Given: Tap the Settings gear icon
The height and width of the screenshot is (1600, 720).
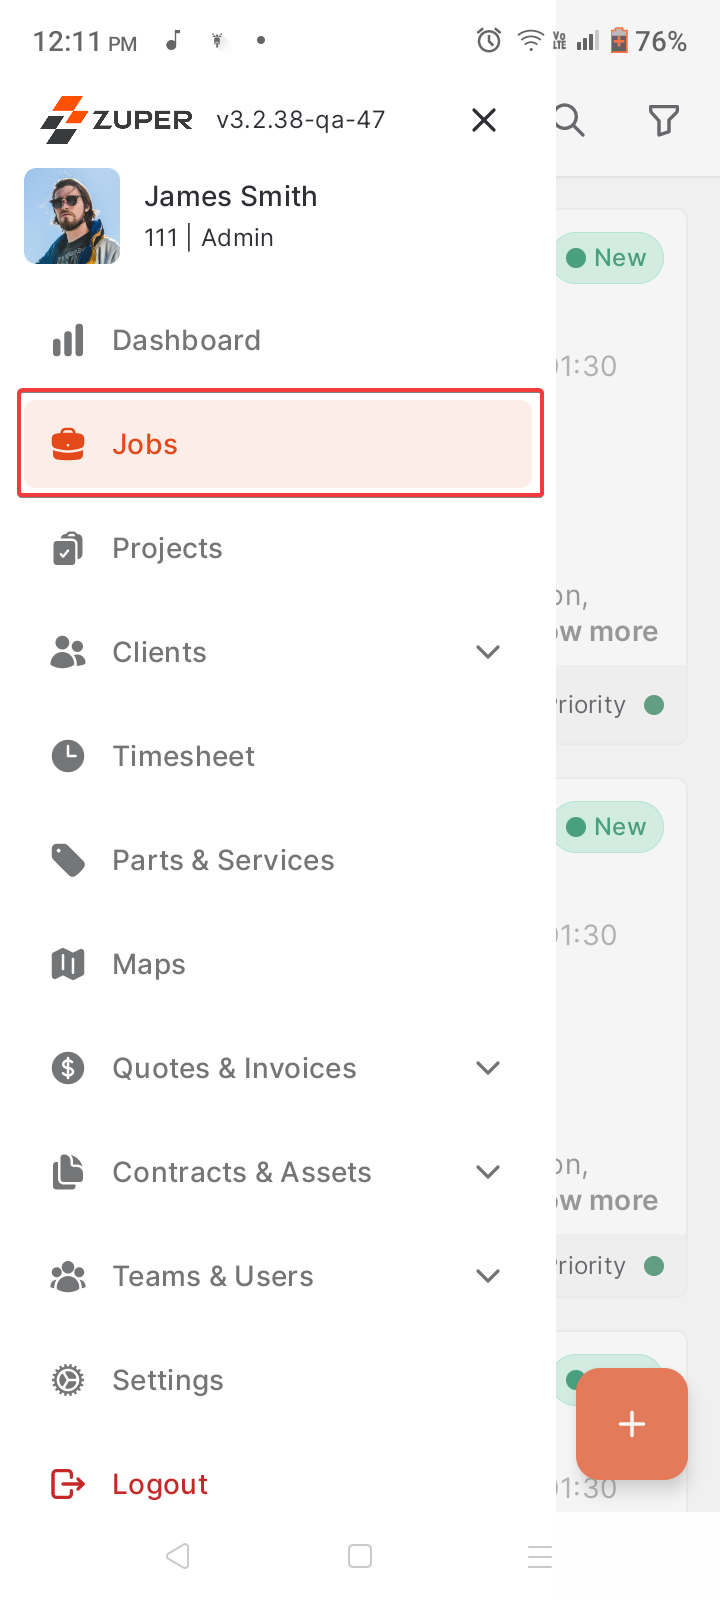Looking at the screenshot, I should (x=68, y=1380).
